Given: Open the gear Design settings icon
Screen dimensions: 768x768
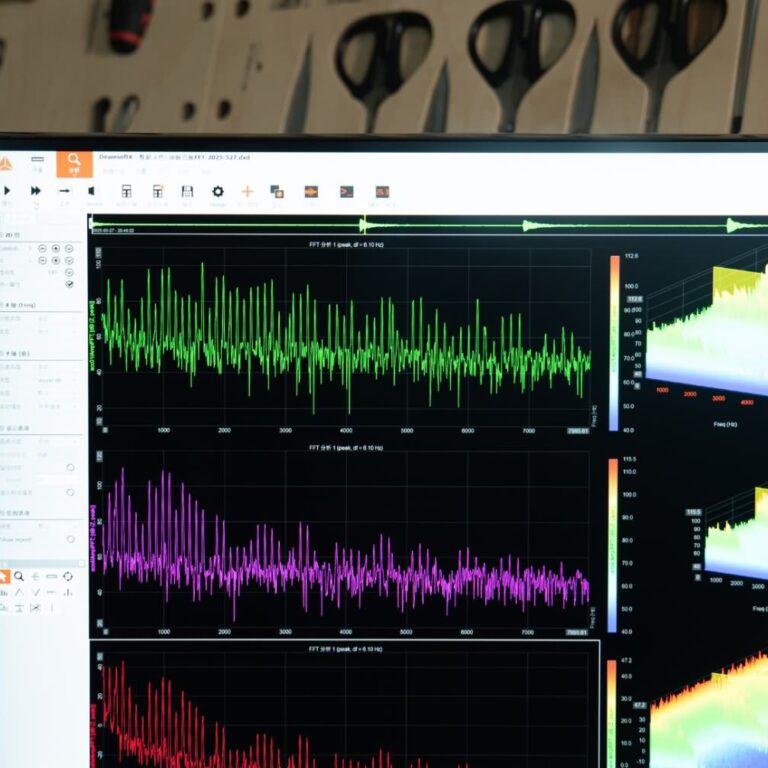Looking at the screenshot, I should click(x=218, y=192).
